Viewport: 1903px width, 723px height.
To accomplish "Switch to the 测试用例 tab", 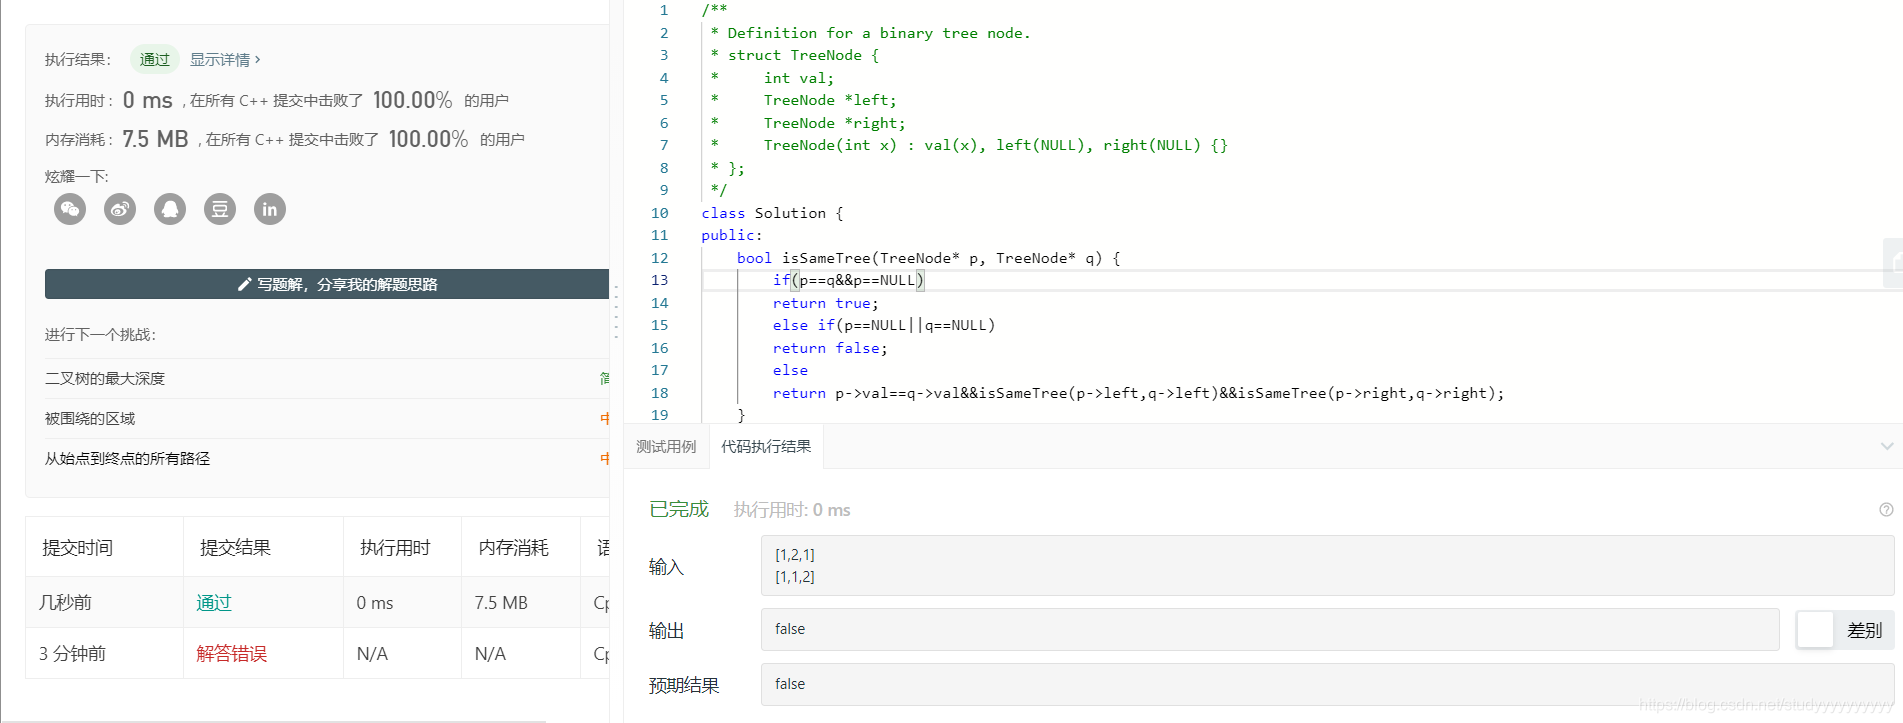I will coord(666,446).
